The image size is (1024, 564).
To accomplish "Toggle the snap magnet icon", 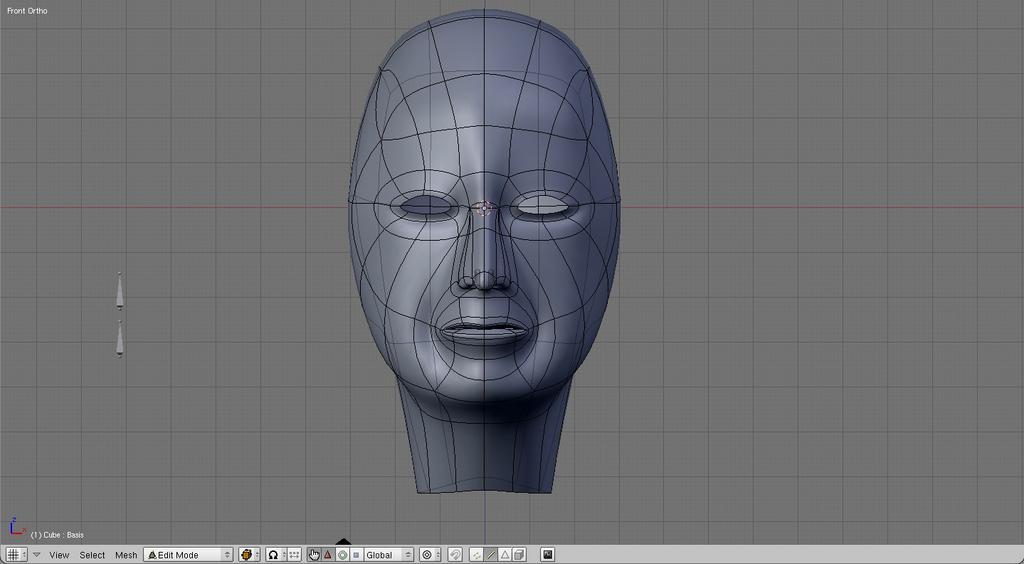I will click(x=456, y=554).
